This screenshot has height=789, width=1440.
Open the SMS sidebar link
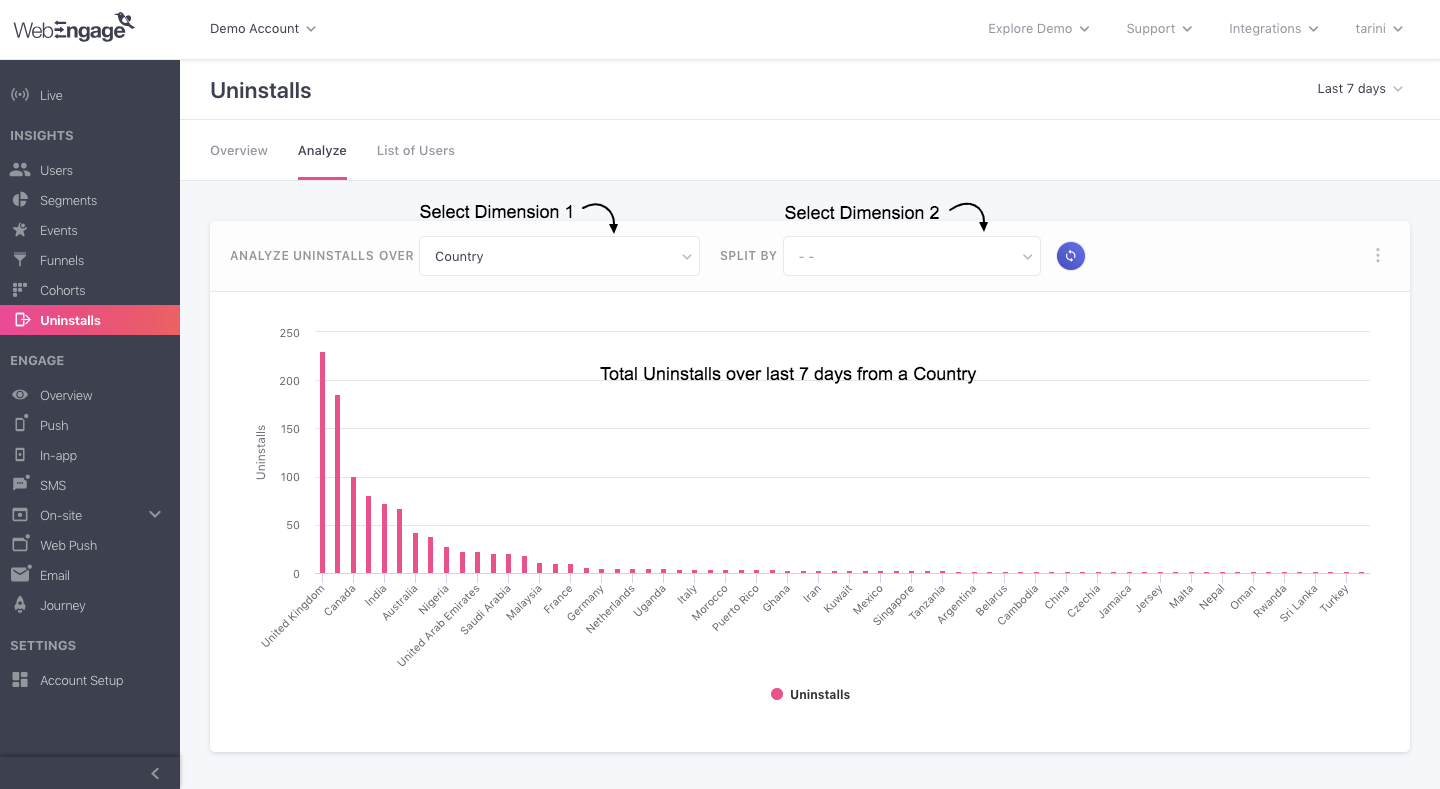53,486
